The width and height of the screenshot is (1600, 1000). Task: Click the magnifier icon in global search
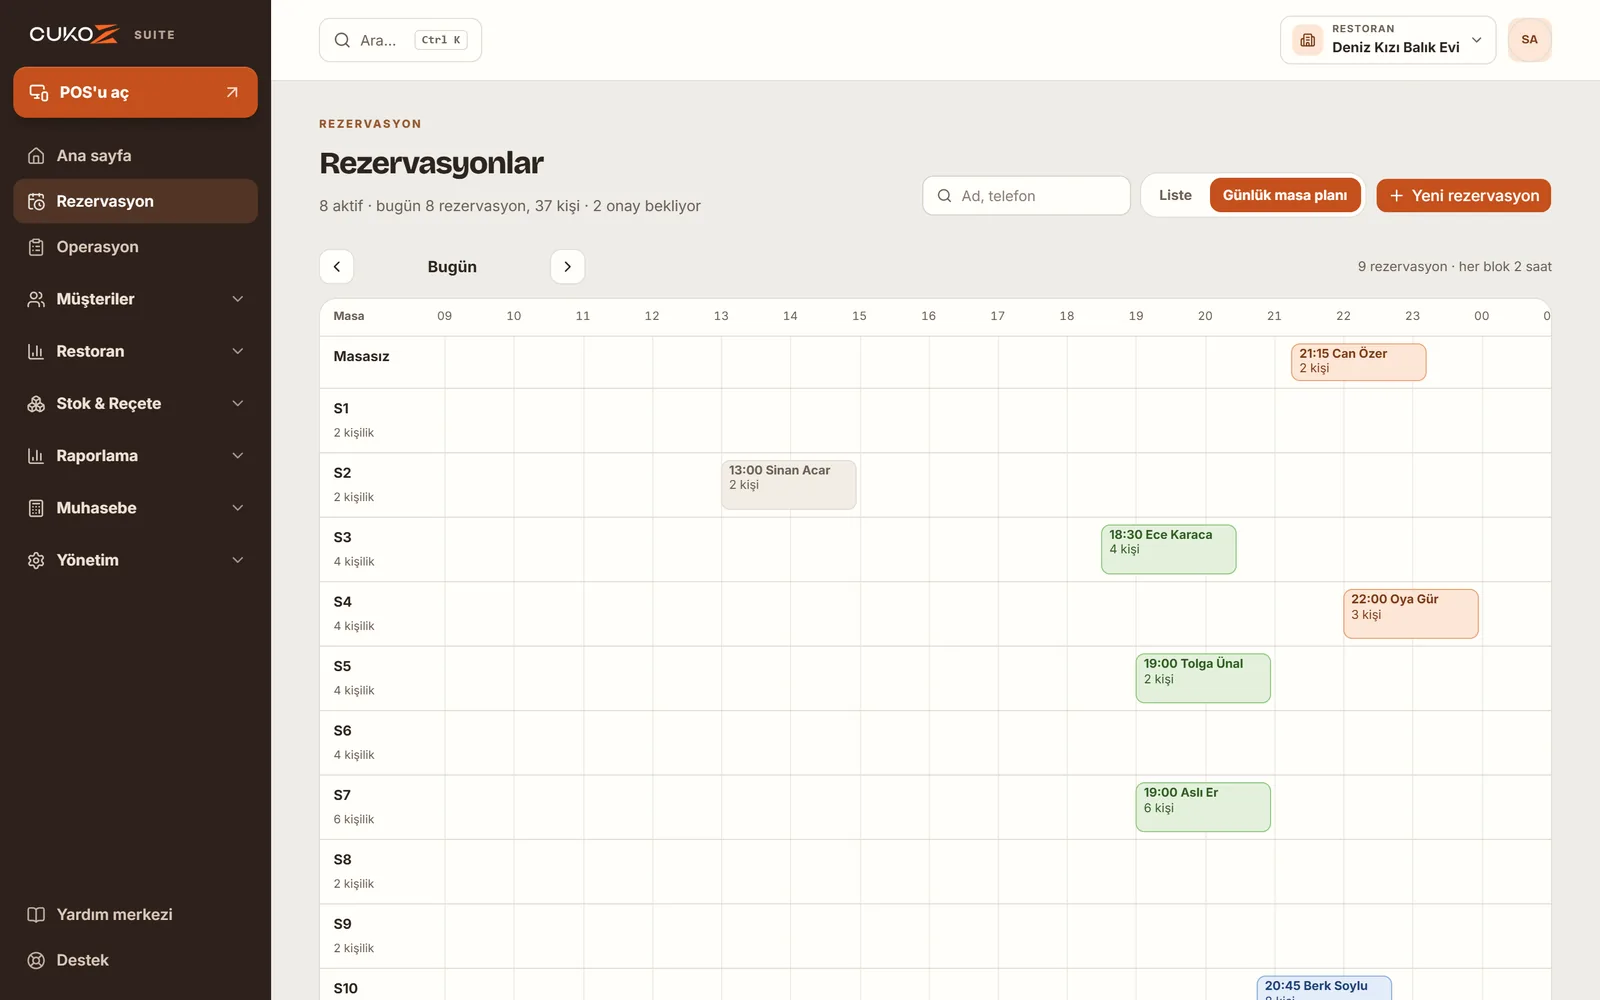(342, 40)
